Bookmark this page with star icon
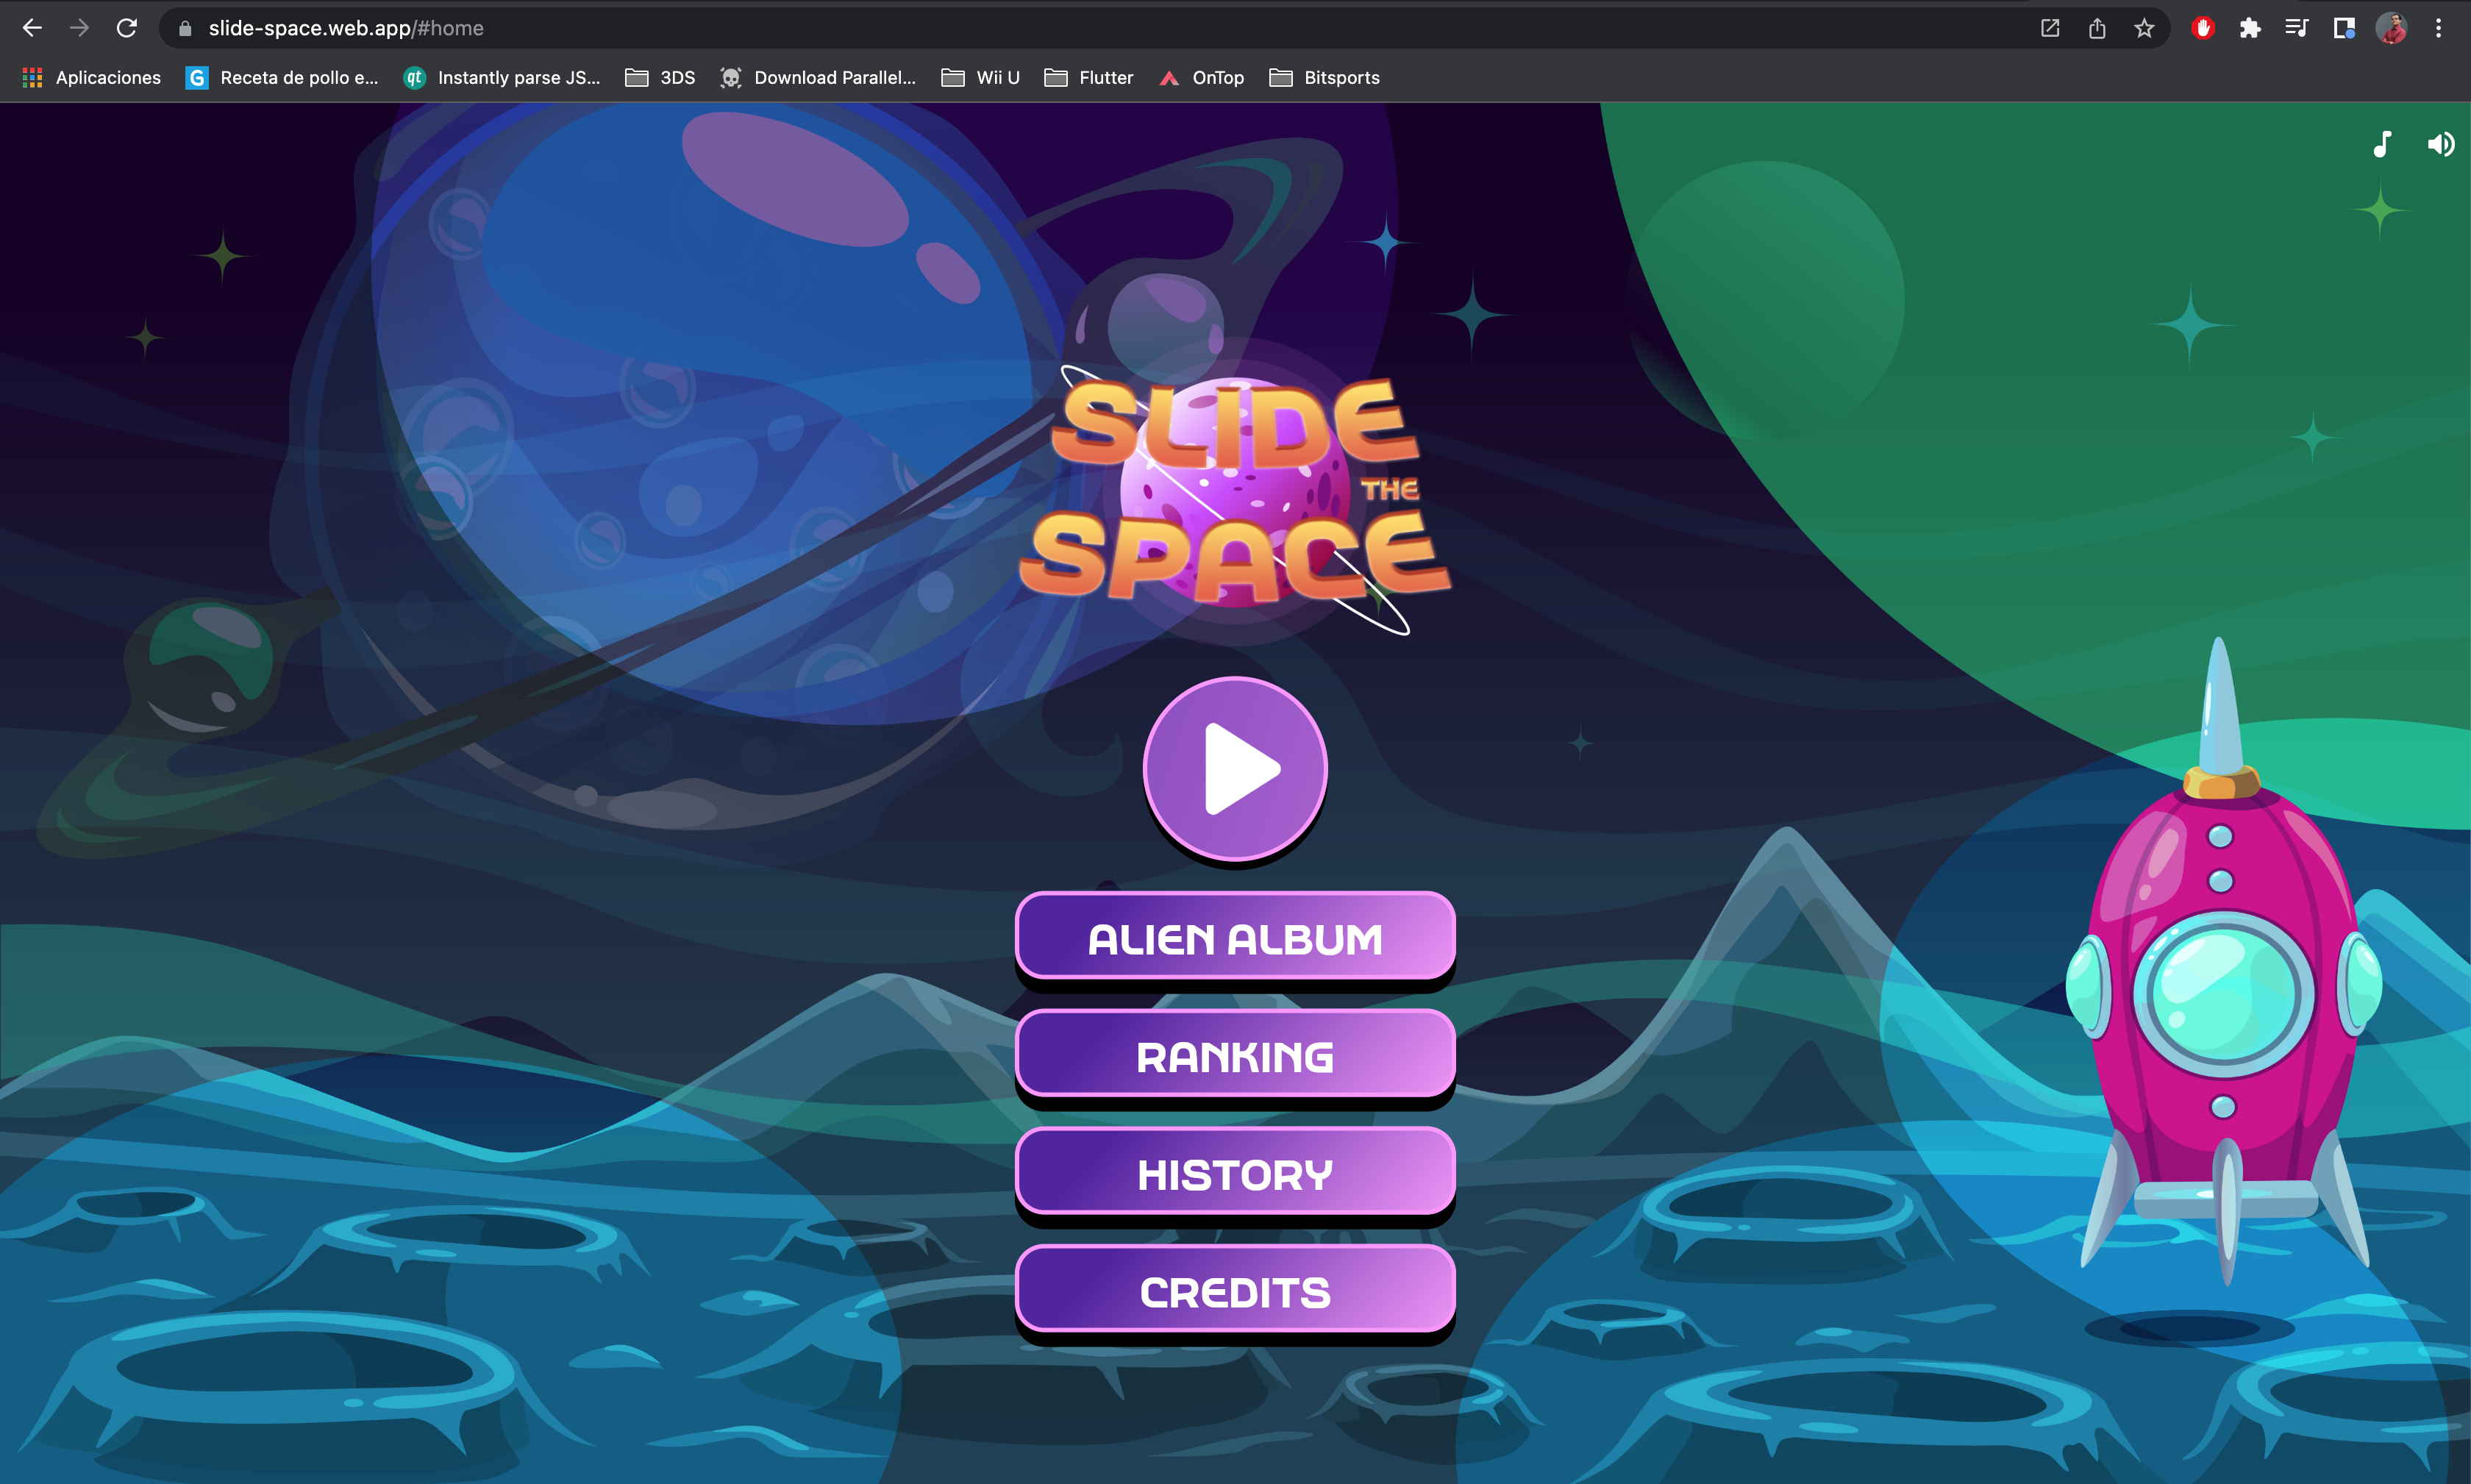The width and height of the screenshot is (2471, 1484). click(2144, 28)
